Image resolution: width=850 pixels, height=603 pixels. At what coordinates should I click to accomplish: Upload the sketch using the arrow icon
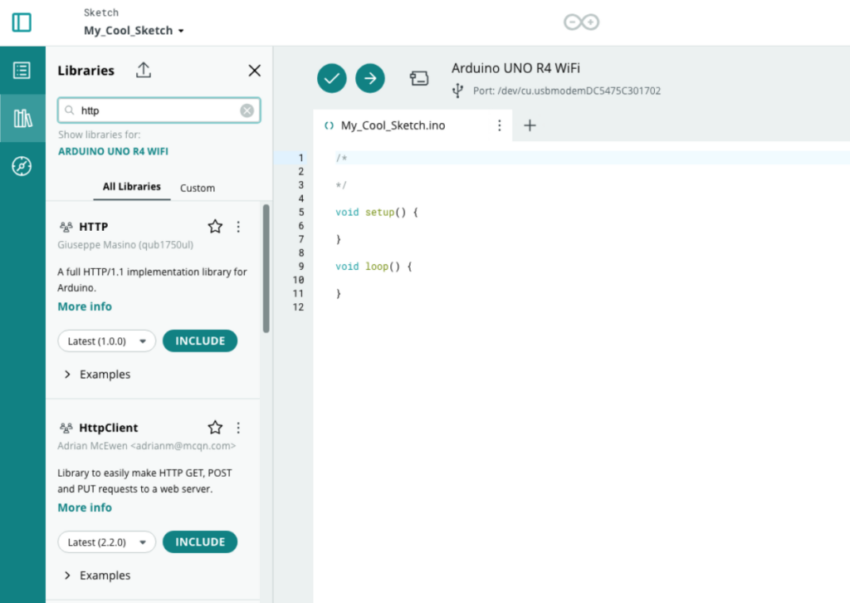tap(368, 78)
